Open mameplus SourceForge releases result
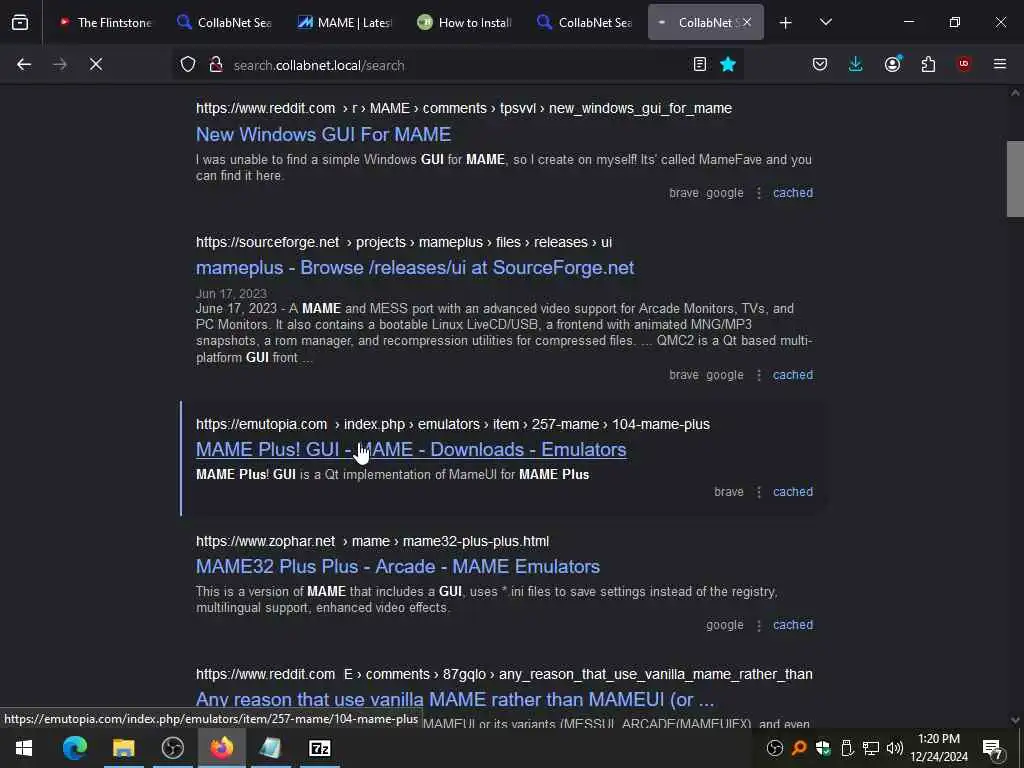The height and width of the screenshot is (768, 1024). (x=415, y=268)
